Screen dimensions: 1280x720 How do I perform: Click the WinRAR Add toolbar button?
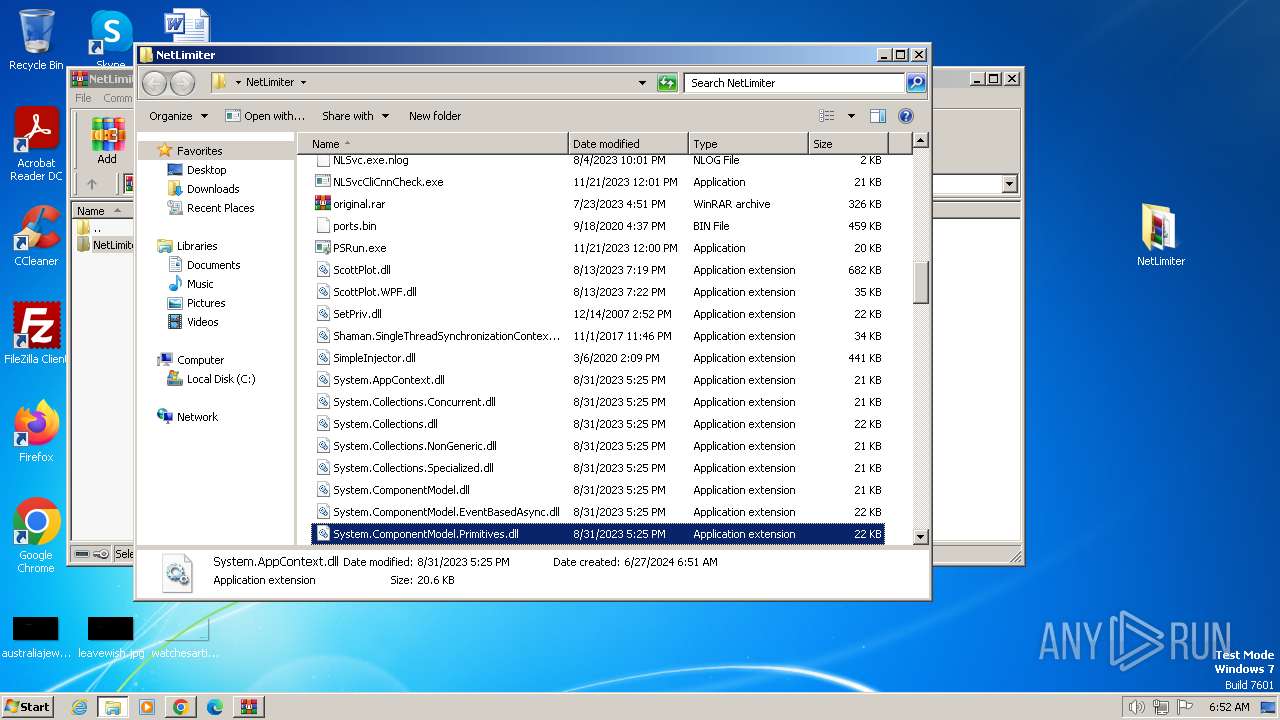tap(107, 141)
